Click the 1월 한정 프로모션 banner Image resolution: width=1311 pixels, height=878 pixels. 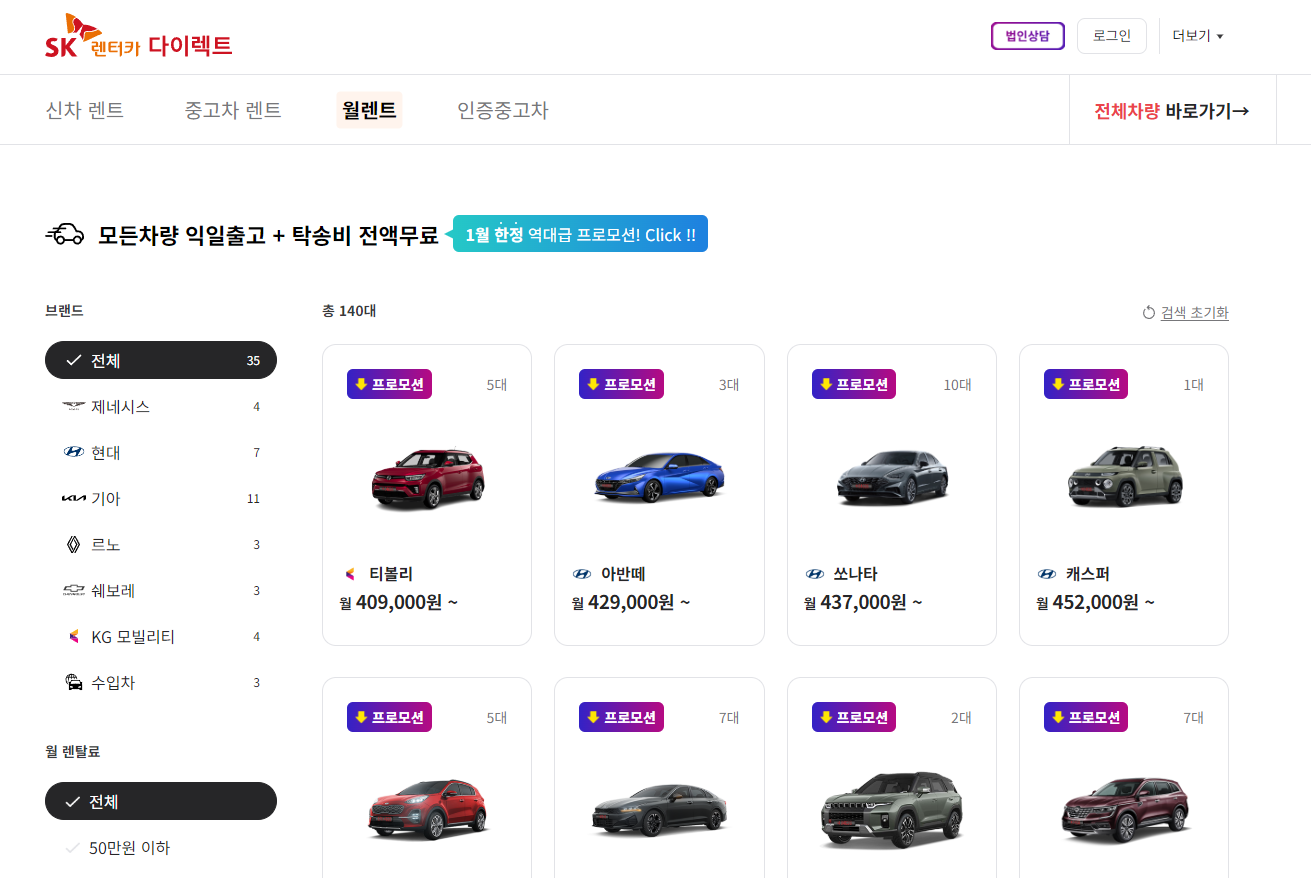tap(581, 235)
